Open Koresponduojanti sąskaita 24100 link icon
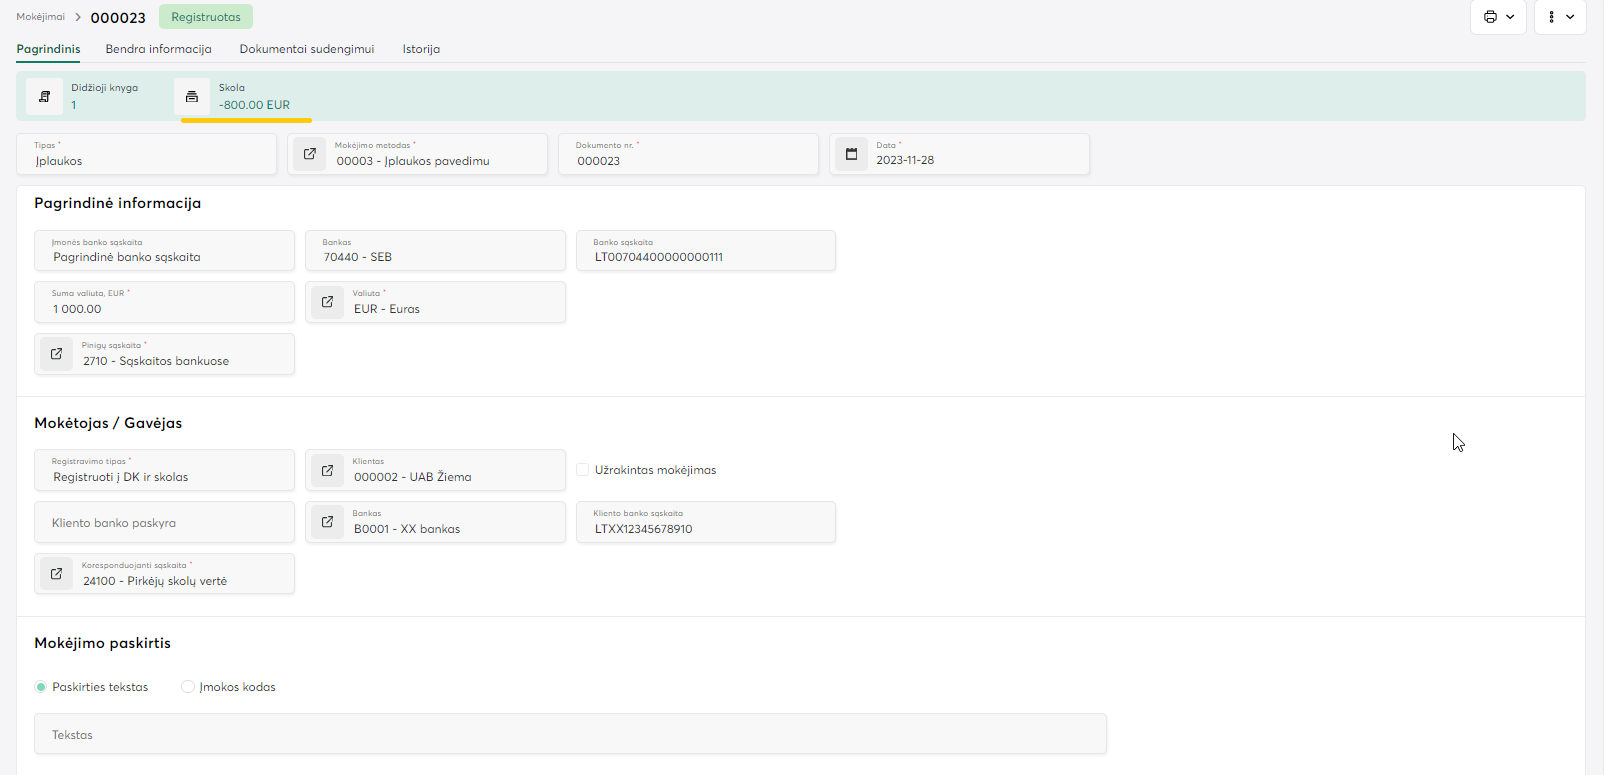This screenshot has width=1604, height=775. (57, 574)
